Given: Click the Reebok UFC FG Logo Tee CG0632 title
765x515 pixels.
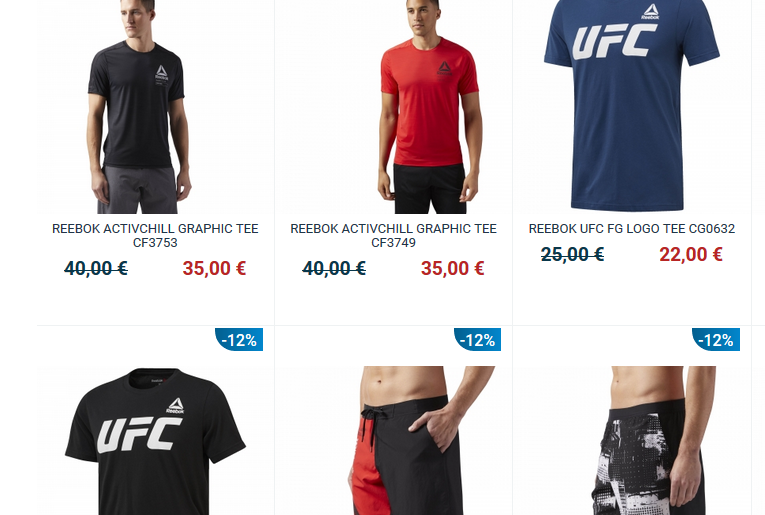Looking at the screenshot, I should point(632,229).
